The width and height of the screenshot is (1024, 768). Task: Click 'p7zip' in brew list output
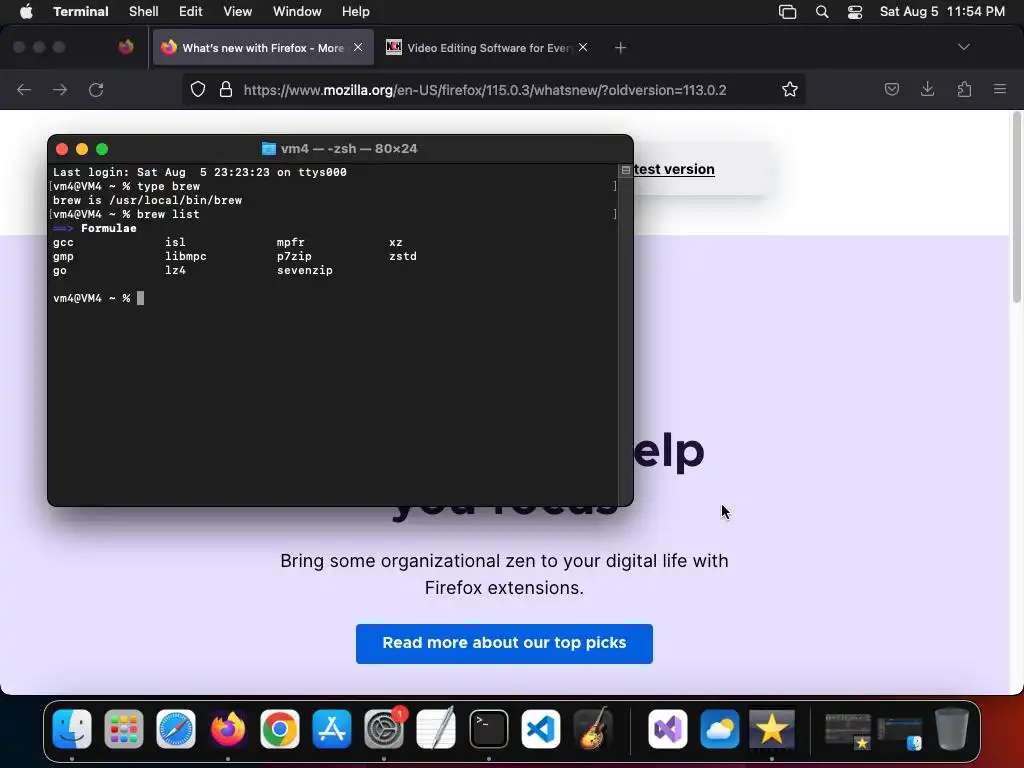[x=294, y=257]
